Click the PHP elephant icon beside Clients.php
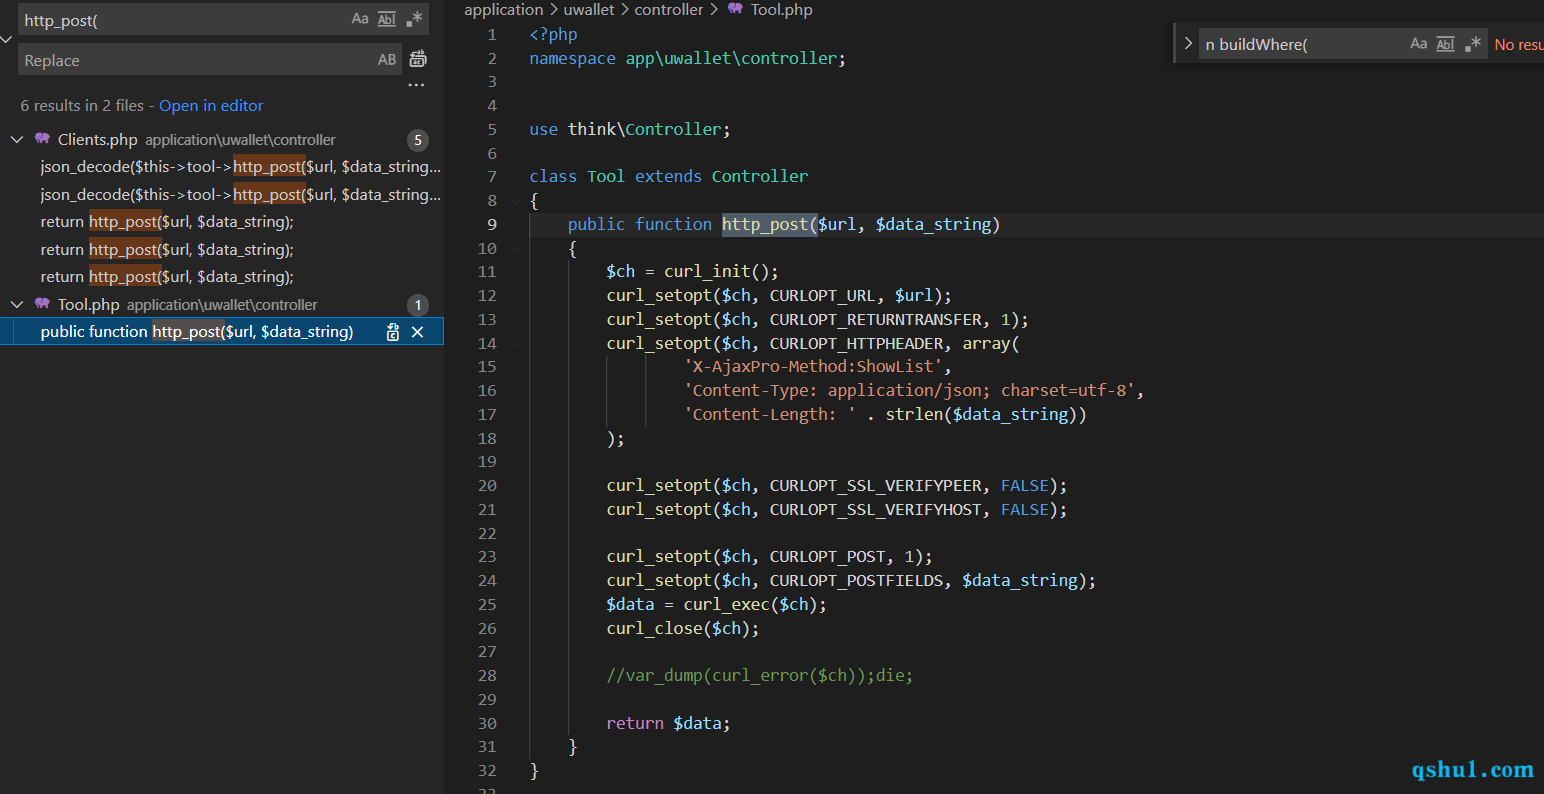This screenshot has width=1544, height=794. pyautogui.click(x=42, y=139)
